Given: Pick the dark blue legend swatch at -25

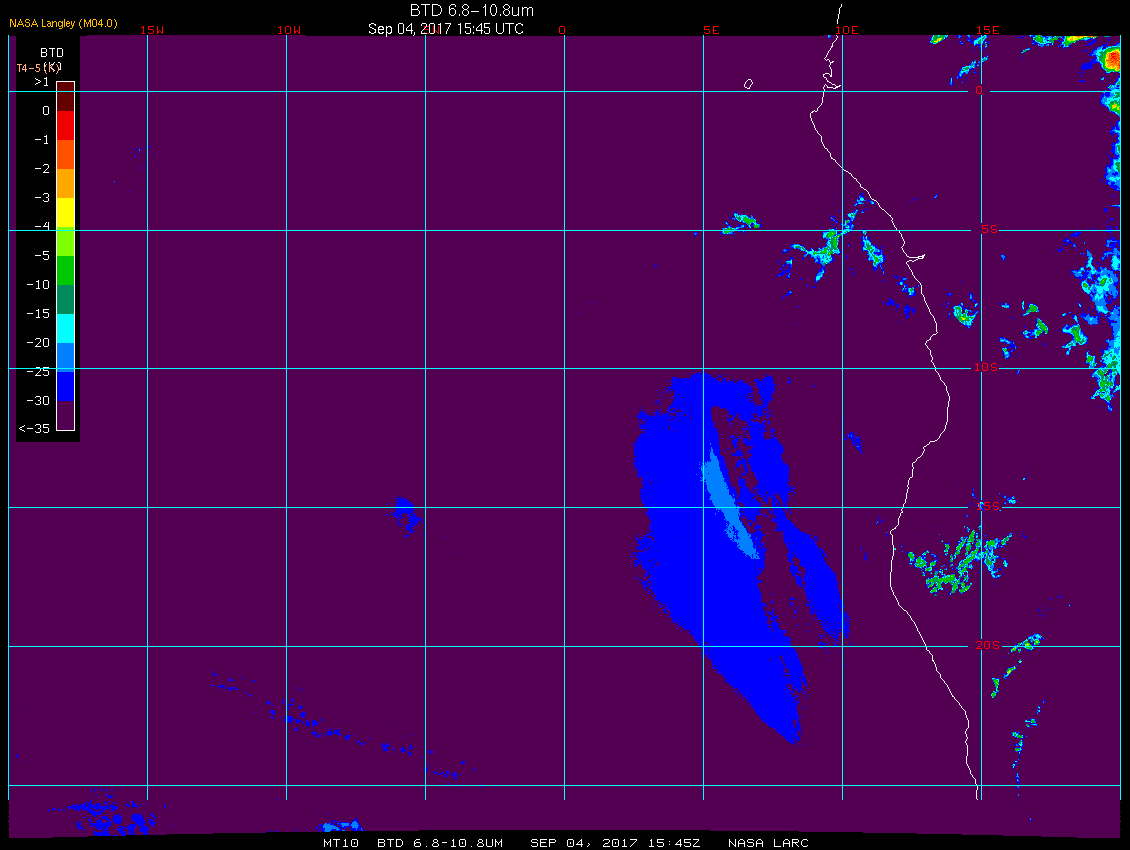Looking at the screenshot, I should pos(66,386).
